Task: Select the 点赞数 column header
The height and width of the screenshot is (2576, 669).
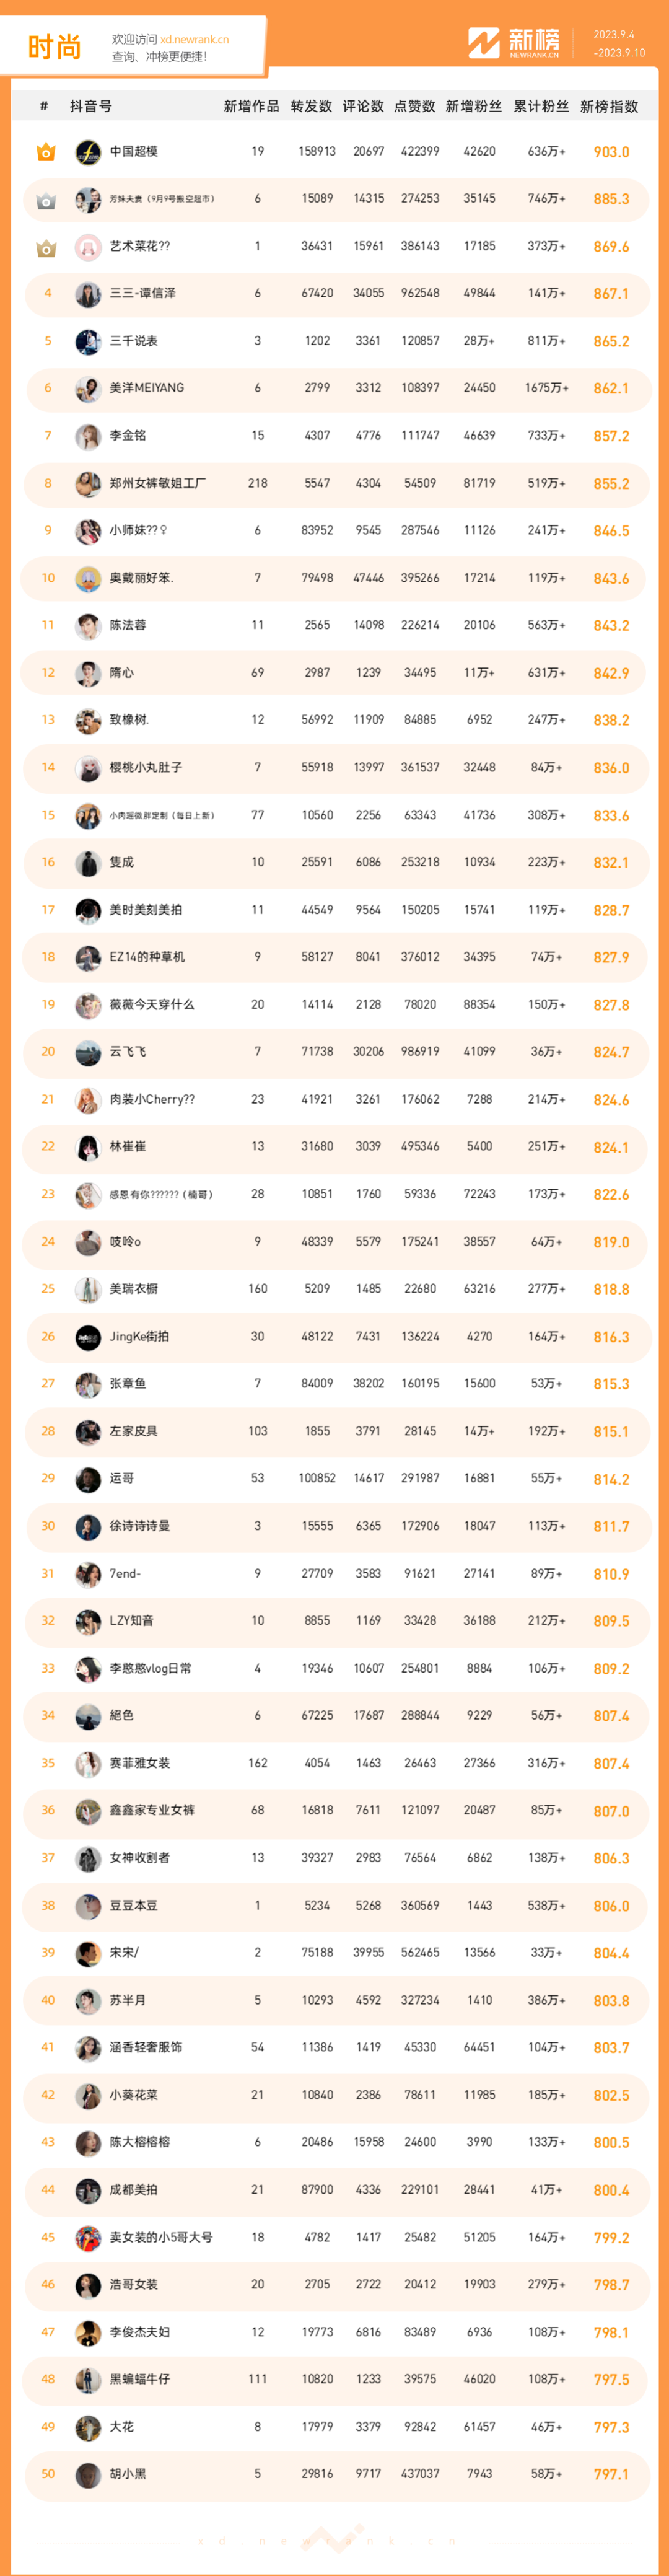Action: 415,106
